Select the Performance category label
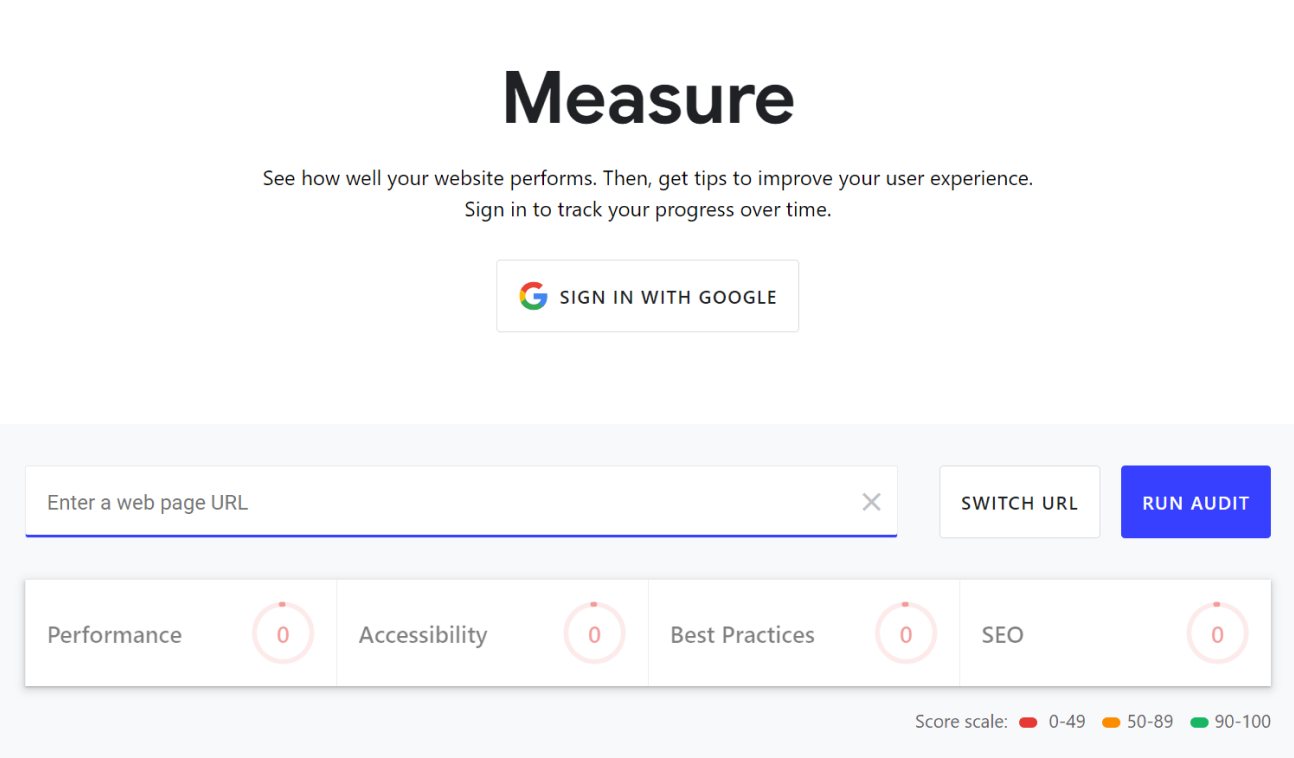The height and width of the screenshot is (758, 1294). (x=115, y=635)
